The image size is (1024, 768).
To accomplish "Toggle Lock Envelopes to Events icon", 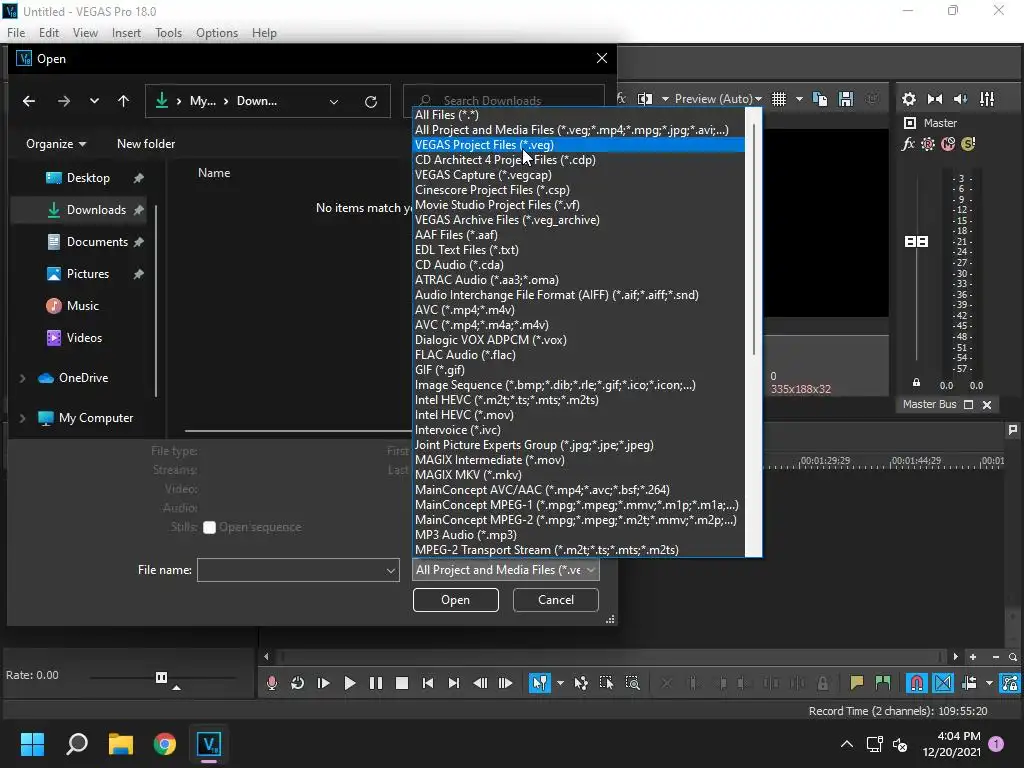I will [1010, 683].
